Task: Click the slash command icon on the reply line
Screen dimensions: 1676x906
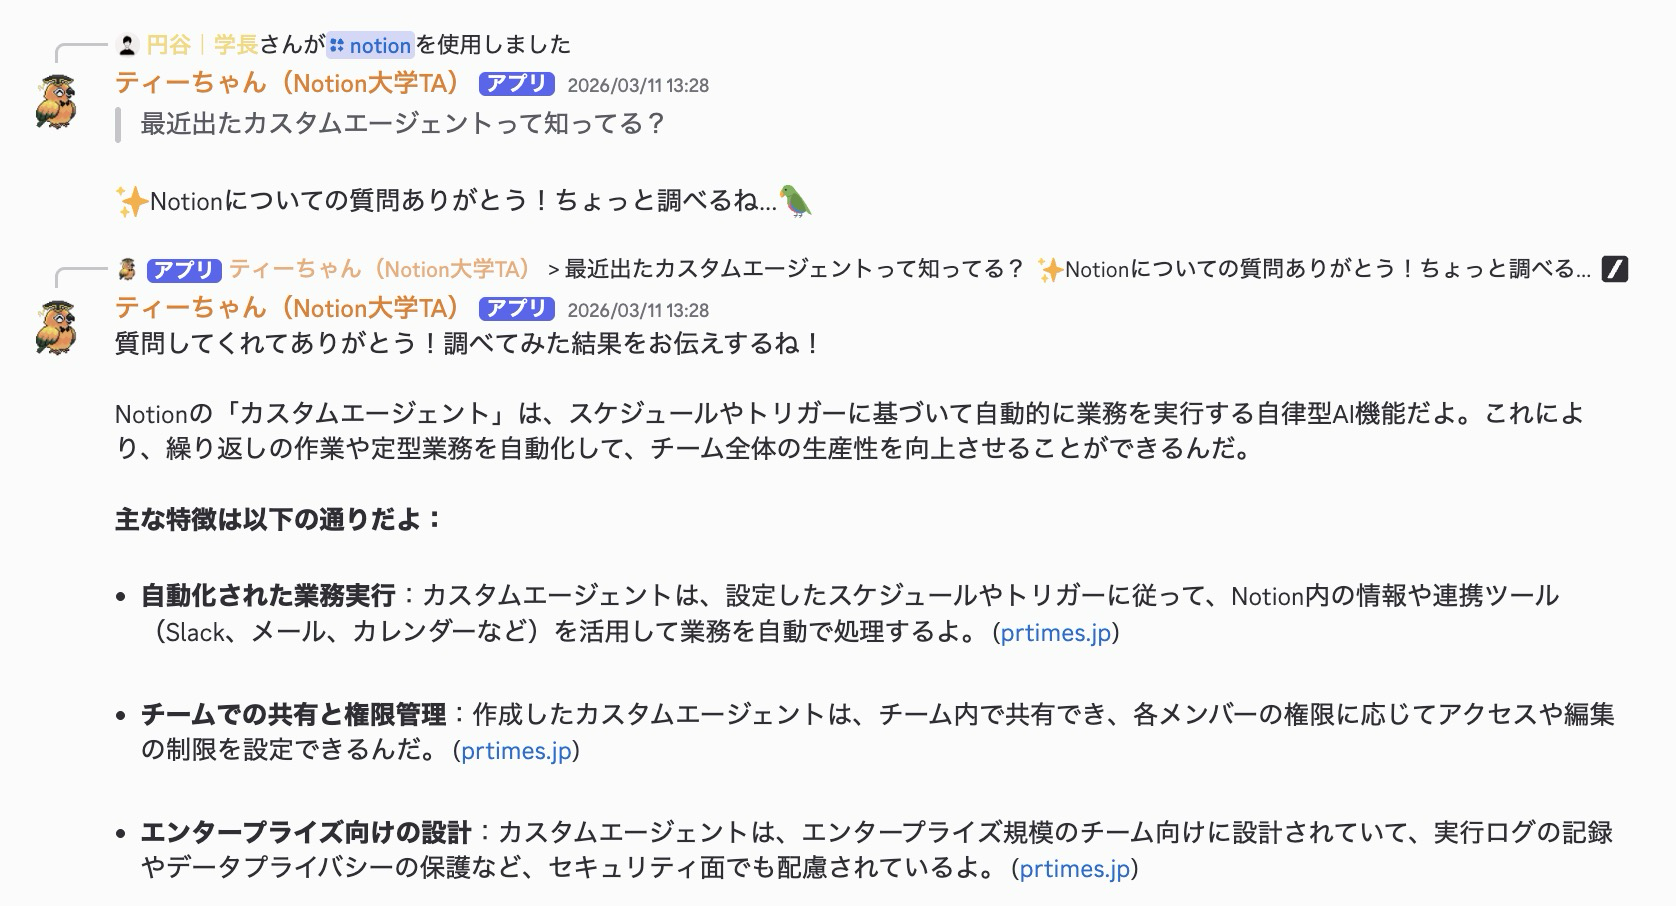Action: point(1616,270)
